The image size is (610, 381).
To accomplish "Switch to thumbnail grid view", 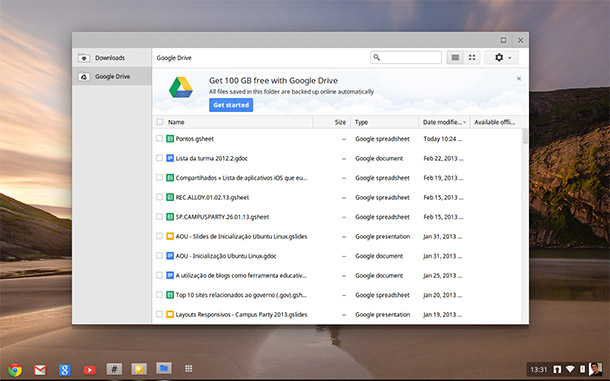I will click(x=472, y=58).
